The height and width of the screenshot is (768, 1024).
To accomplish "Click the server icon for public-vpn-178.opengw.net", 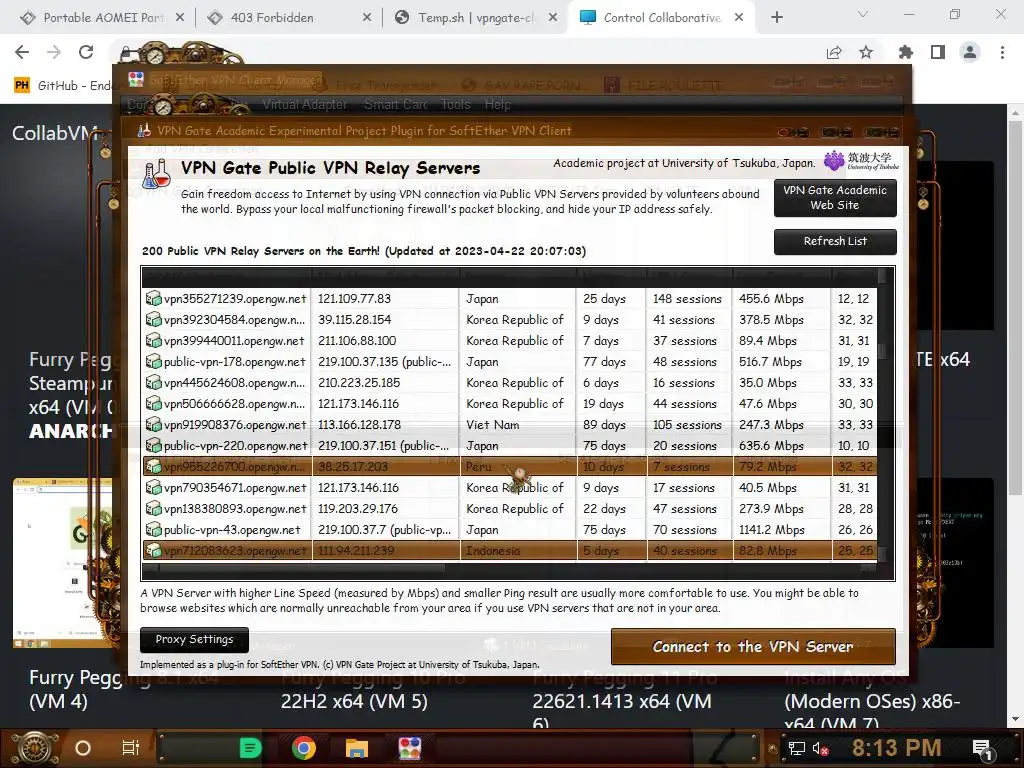I will pyautogui.click(x=153, y=361).
